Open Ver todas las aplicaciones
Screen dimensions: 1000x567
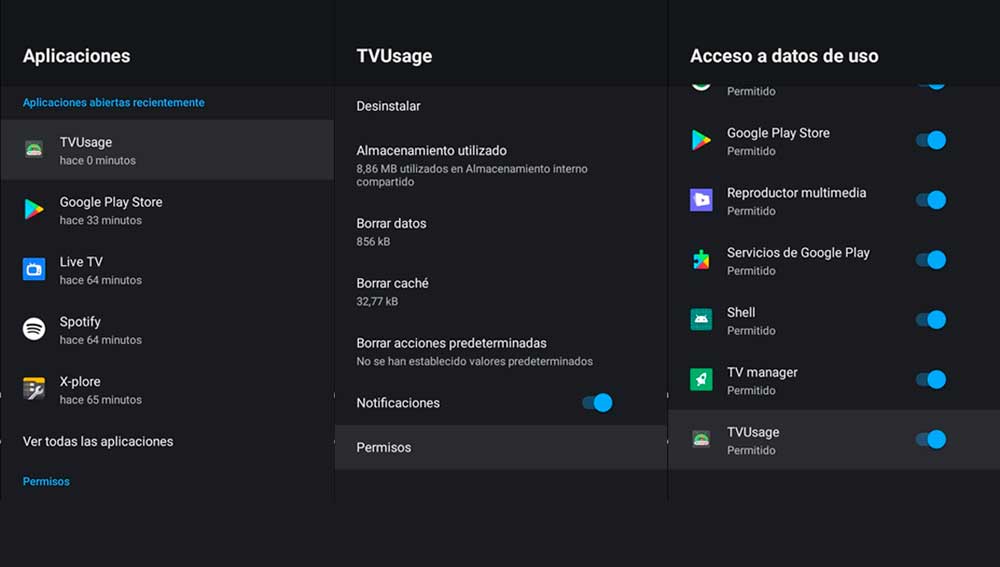[167, 441]
